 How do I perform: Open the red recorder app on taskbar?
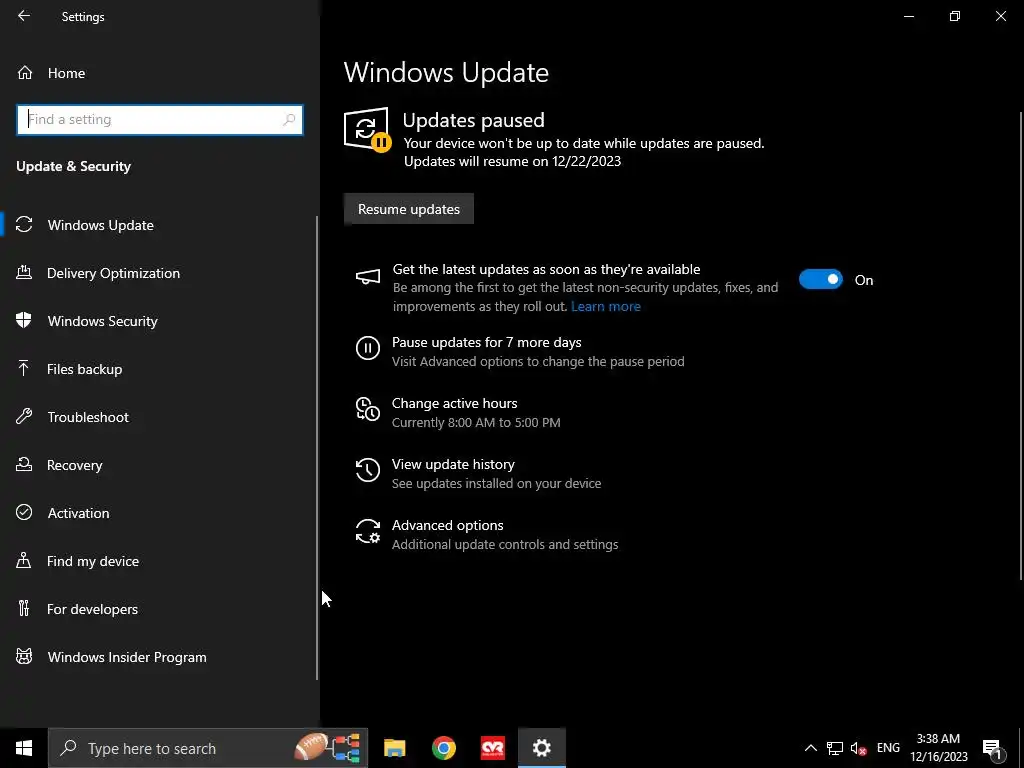[x=492, y=748]
